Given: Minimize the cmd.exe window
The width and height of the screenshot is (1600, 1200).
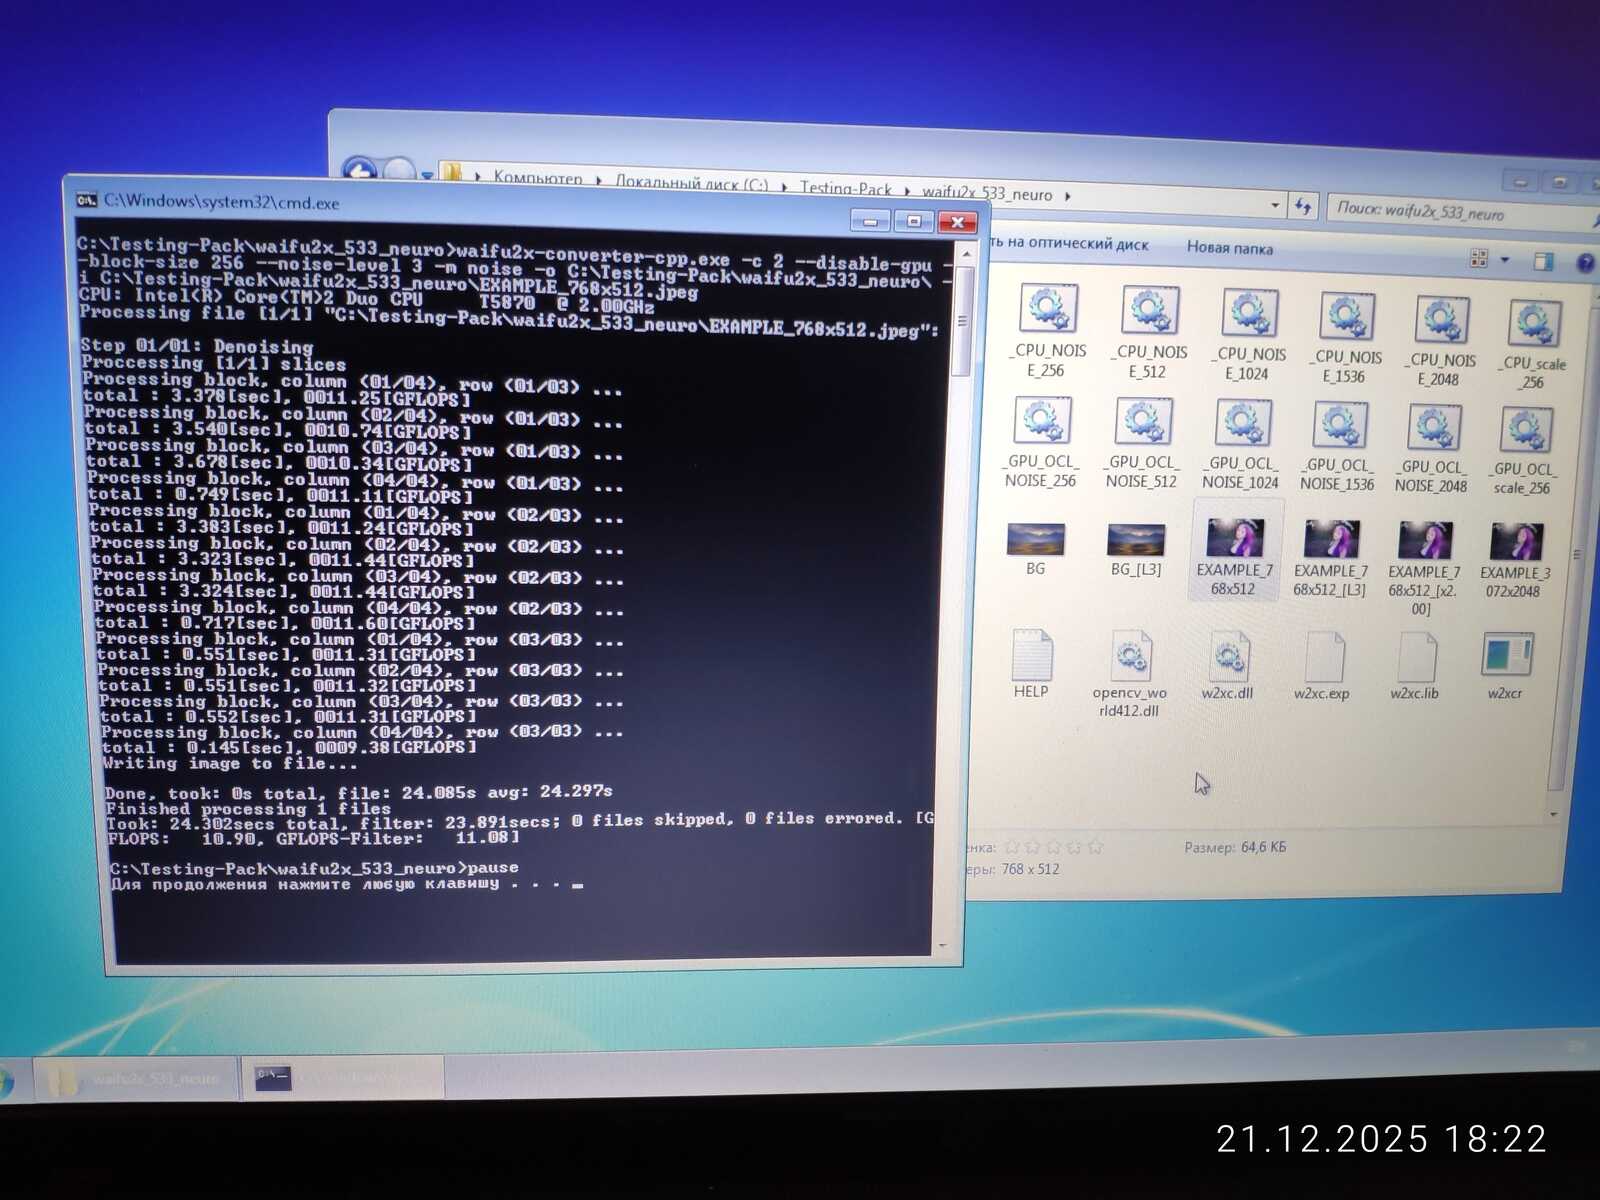Looking at the screenshot, I should point(870,221).
